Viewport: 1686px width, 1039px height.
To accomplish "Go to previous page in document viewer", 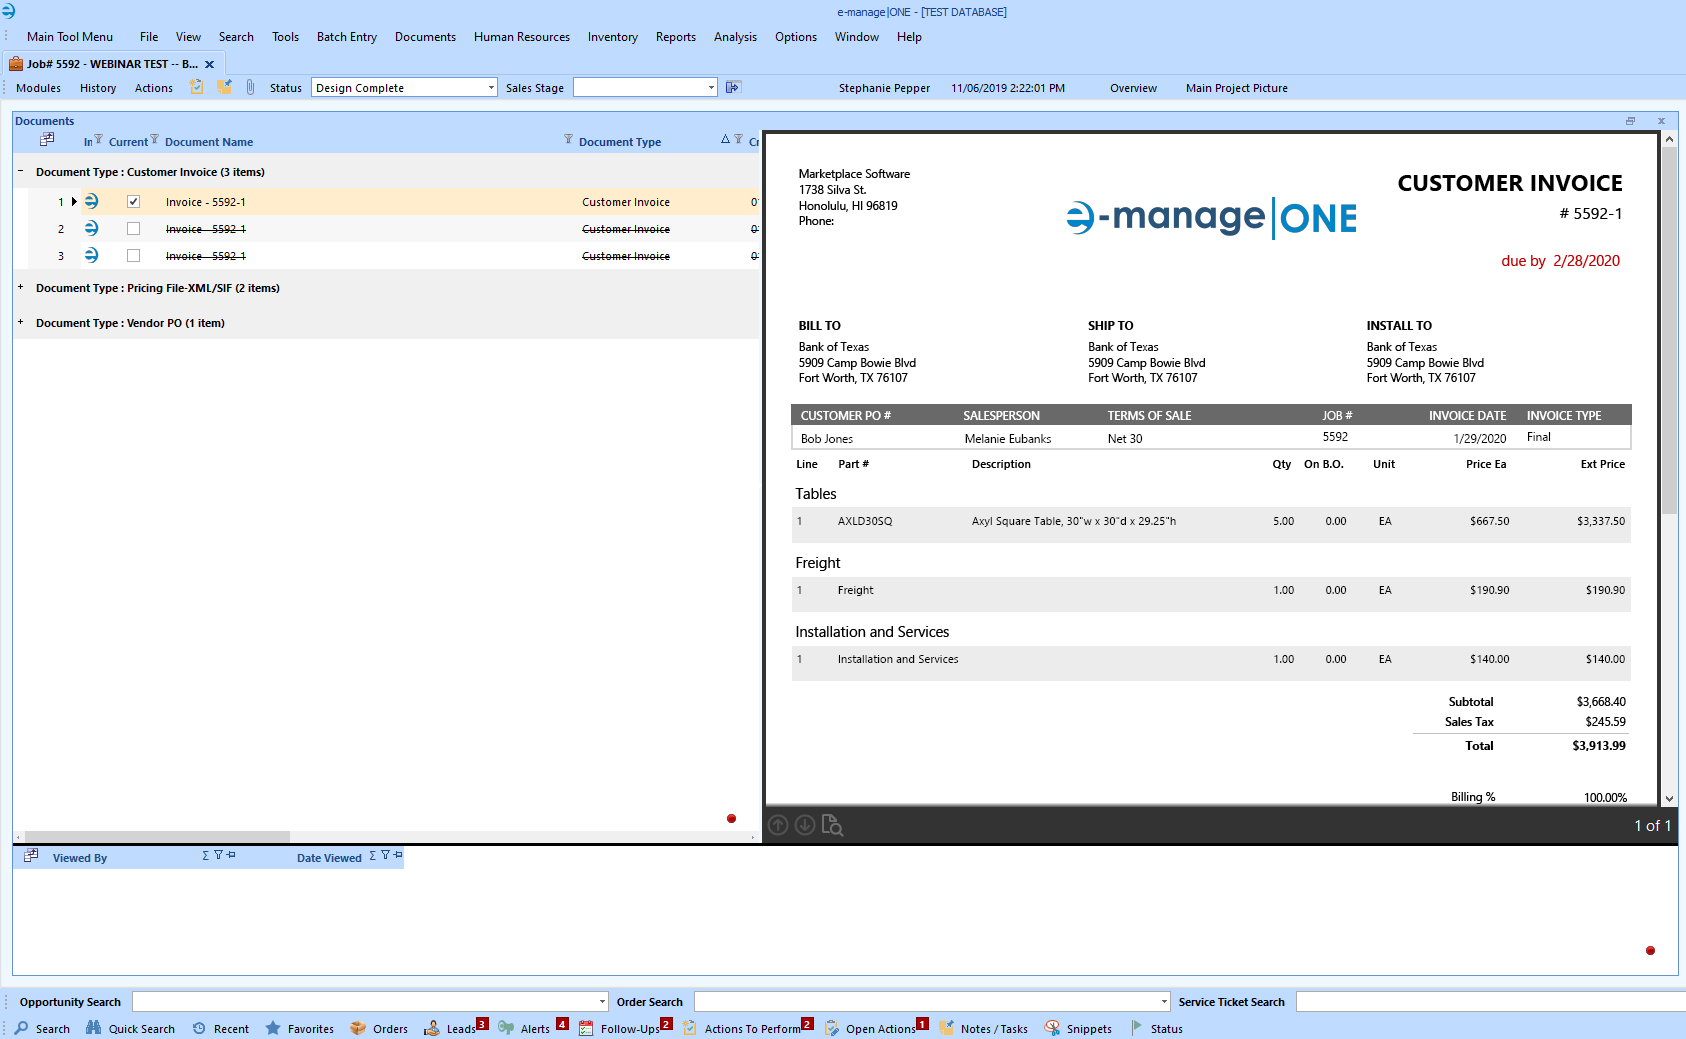I will coord(778,825).
